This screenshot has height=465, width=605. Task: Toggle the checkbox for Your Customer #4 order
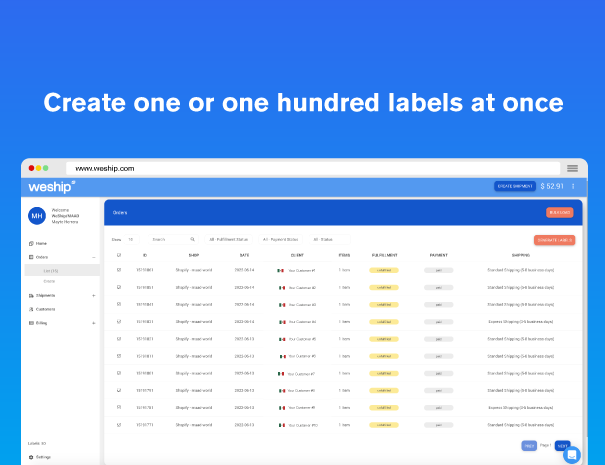click(x=119, y=321)
